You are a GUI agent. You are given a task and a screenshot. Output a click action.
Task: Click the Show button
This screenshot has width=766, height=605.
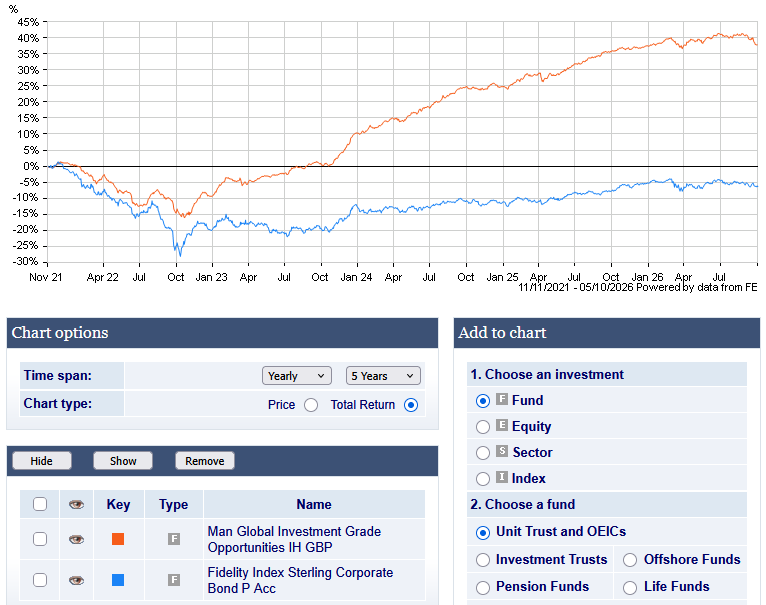click(x=123, y=461)
